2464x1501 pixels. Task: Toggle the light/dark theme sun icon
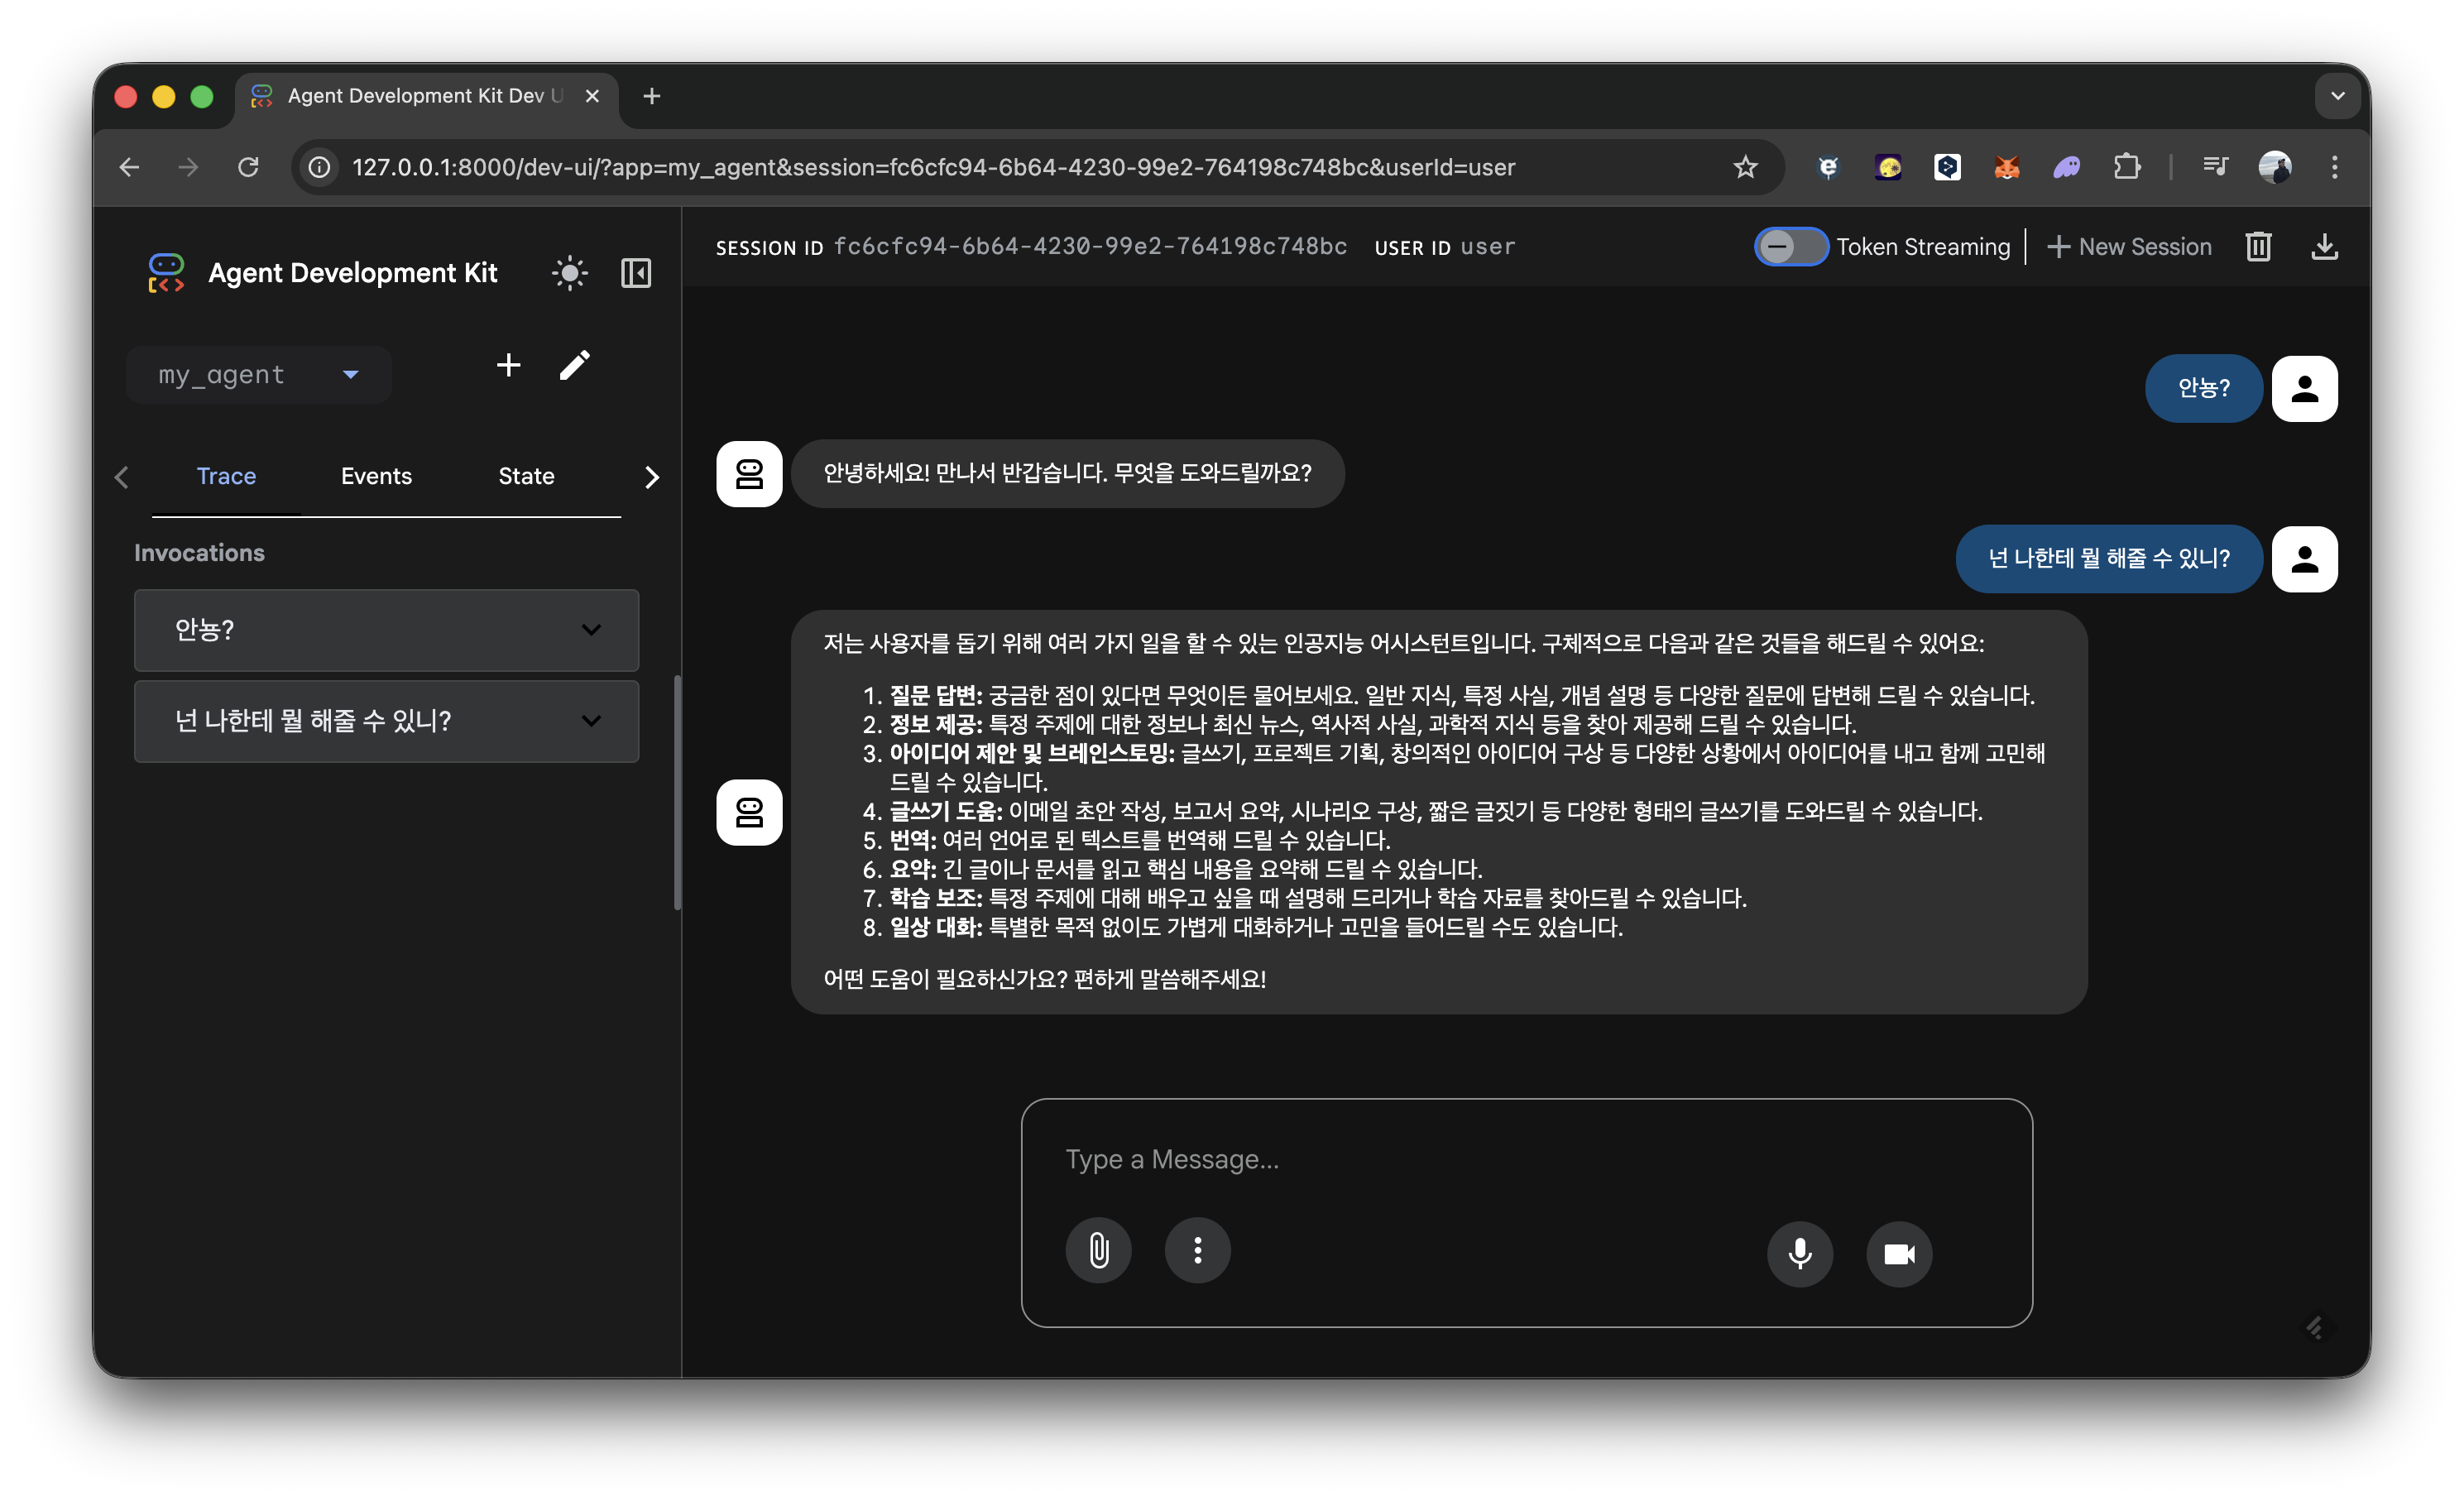(569, 273)
